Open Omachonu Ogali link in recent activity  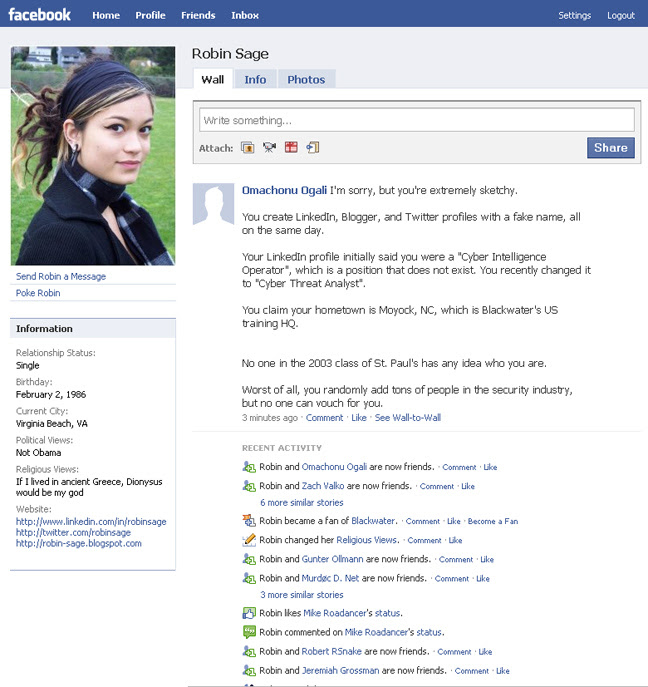[x=334, y=467]
